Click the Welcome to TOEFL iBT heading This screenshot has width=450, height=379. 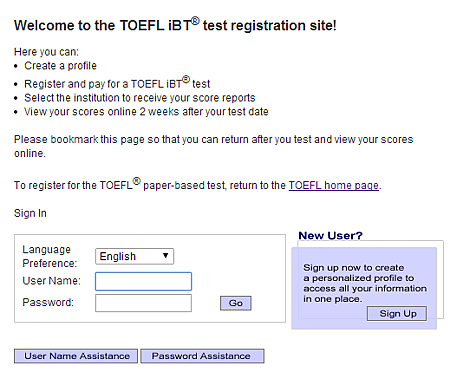point(175,25)
